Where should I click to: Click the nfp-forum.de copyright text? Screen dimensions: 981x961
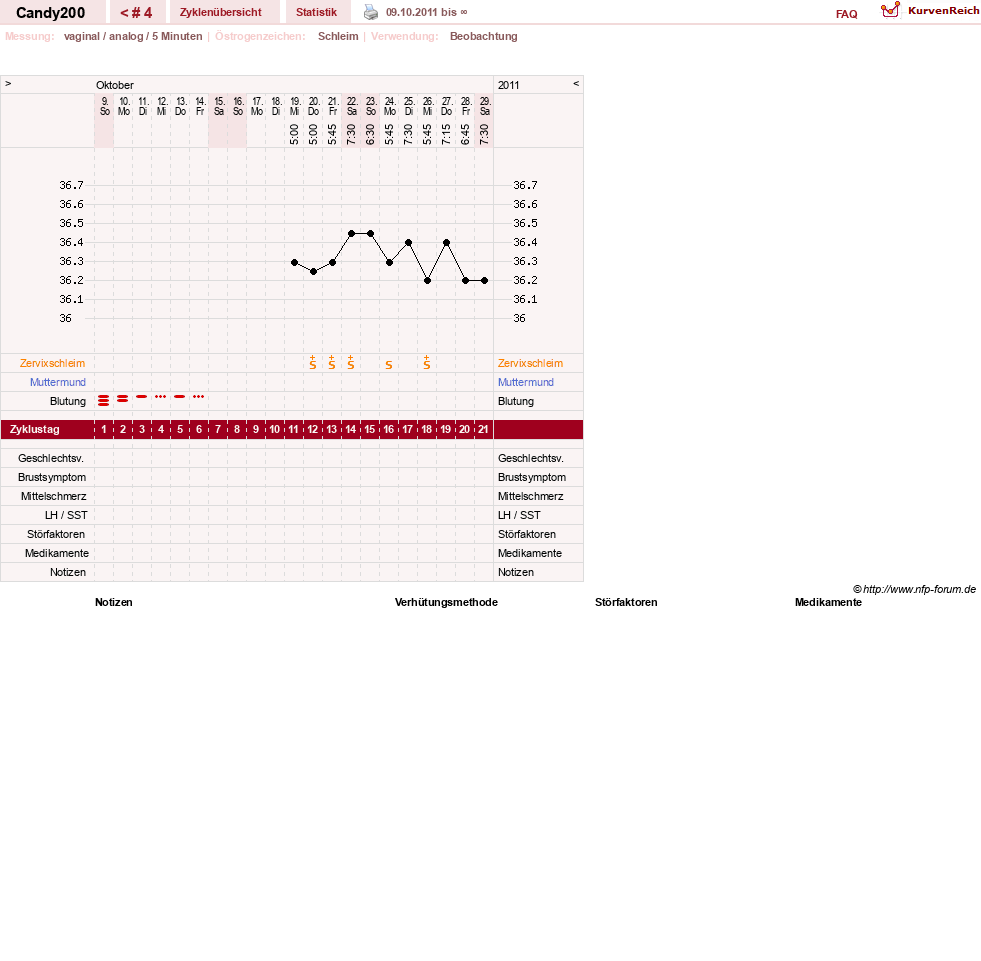pyautogui.click(x=914, y=589)
